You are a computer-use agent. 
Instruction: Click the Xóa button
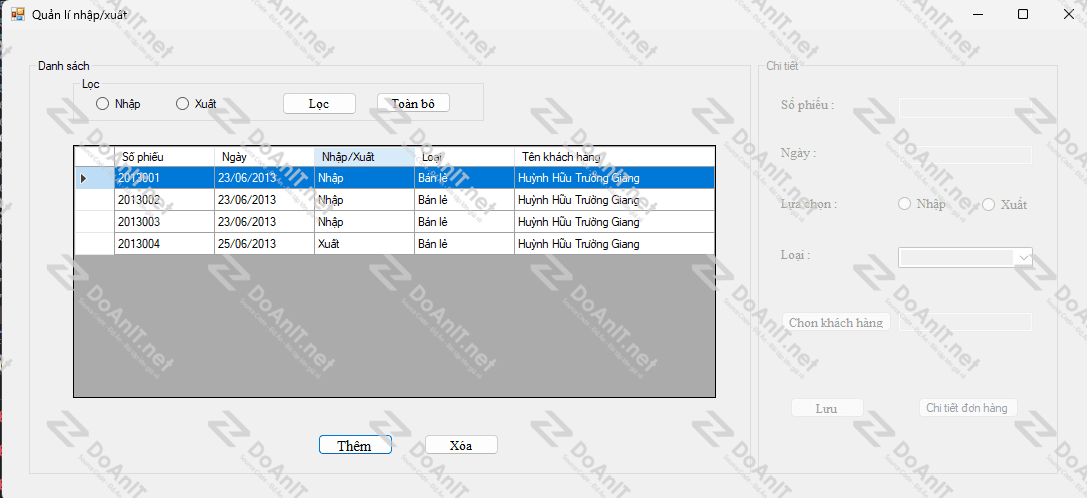pyautogui.click(x=461, y=445)
